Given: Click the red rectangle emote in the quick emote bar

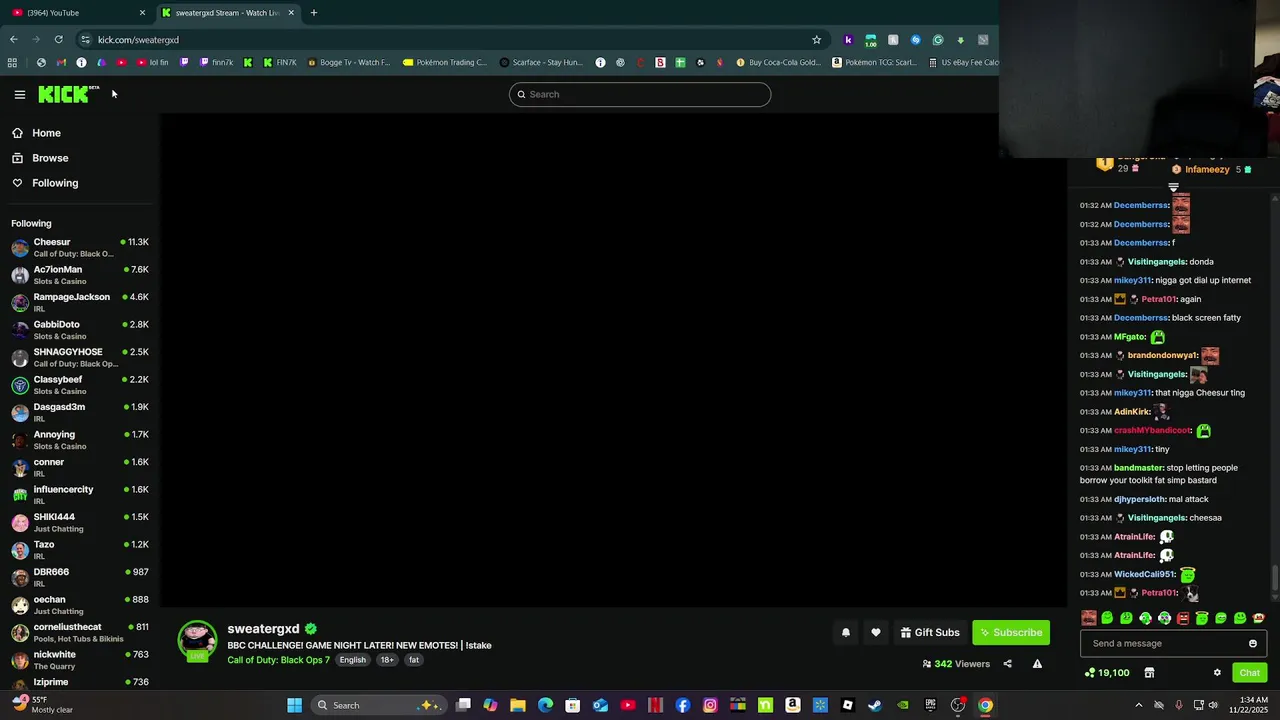Looking at the screenshot, I should point(1183,618).
